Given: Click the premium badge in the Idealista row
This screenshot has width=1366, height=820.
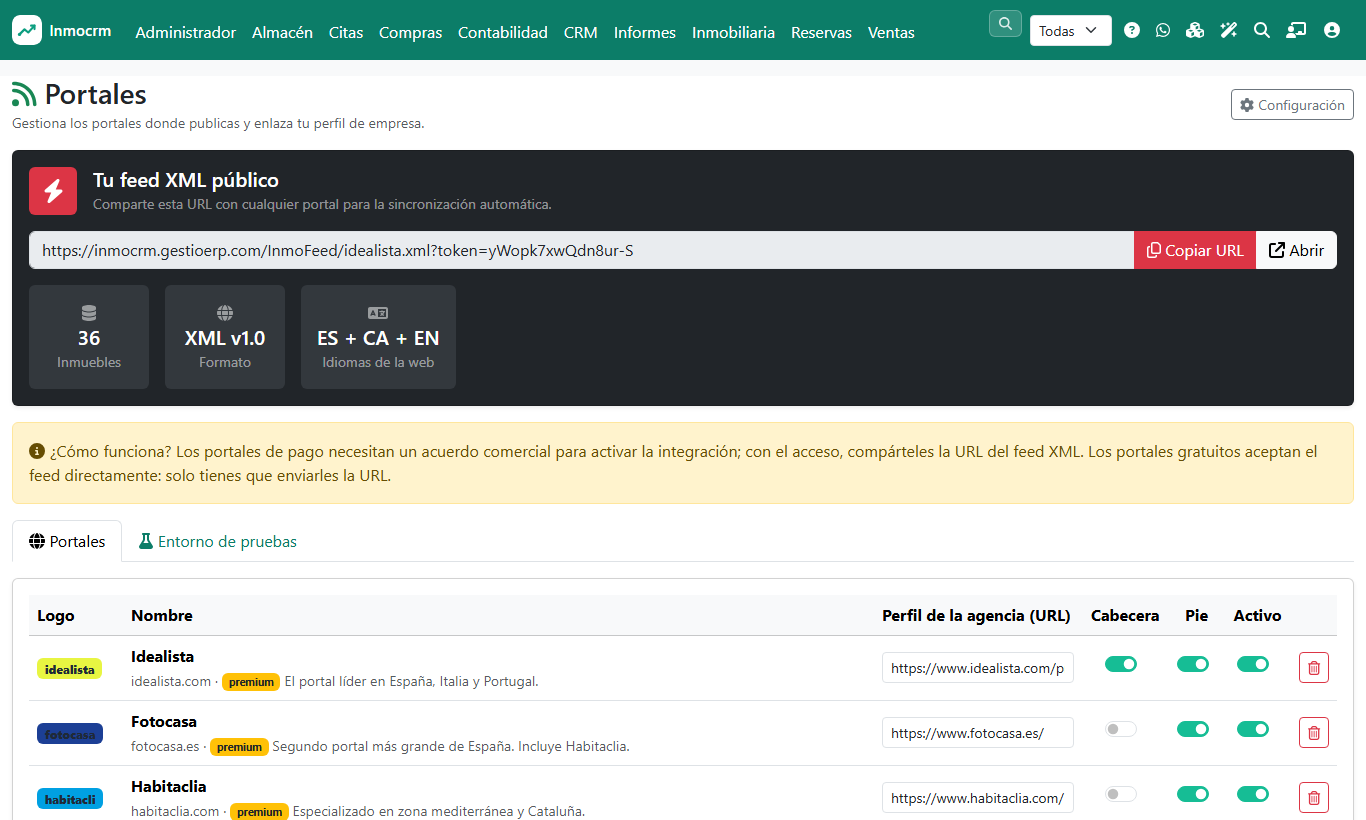Looking at the screenshot, I should 251,682.
